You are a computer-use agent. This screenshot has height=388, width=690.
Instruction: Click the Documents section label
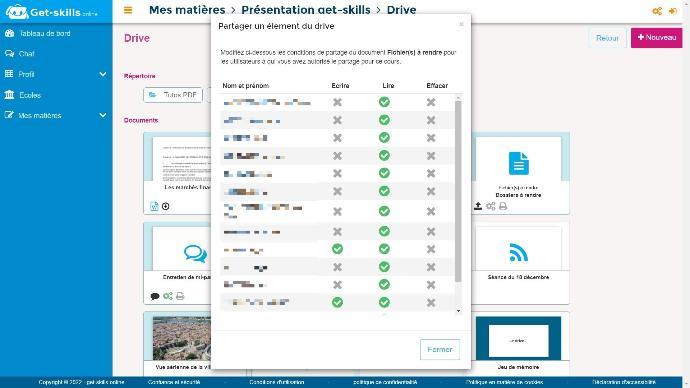click(141, 120)
